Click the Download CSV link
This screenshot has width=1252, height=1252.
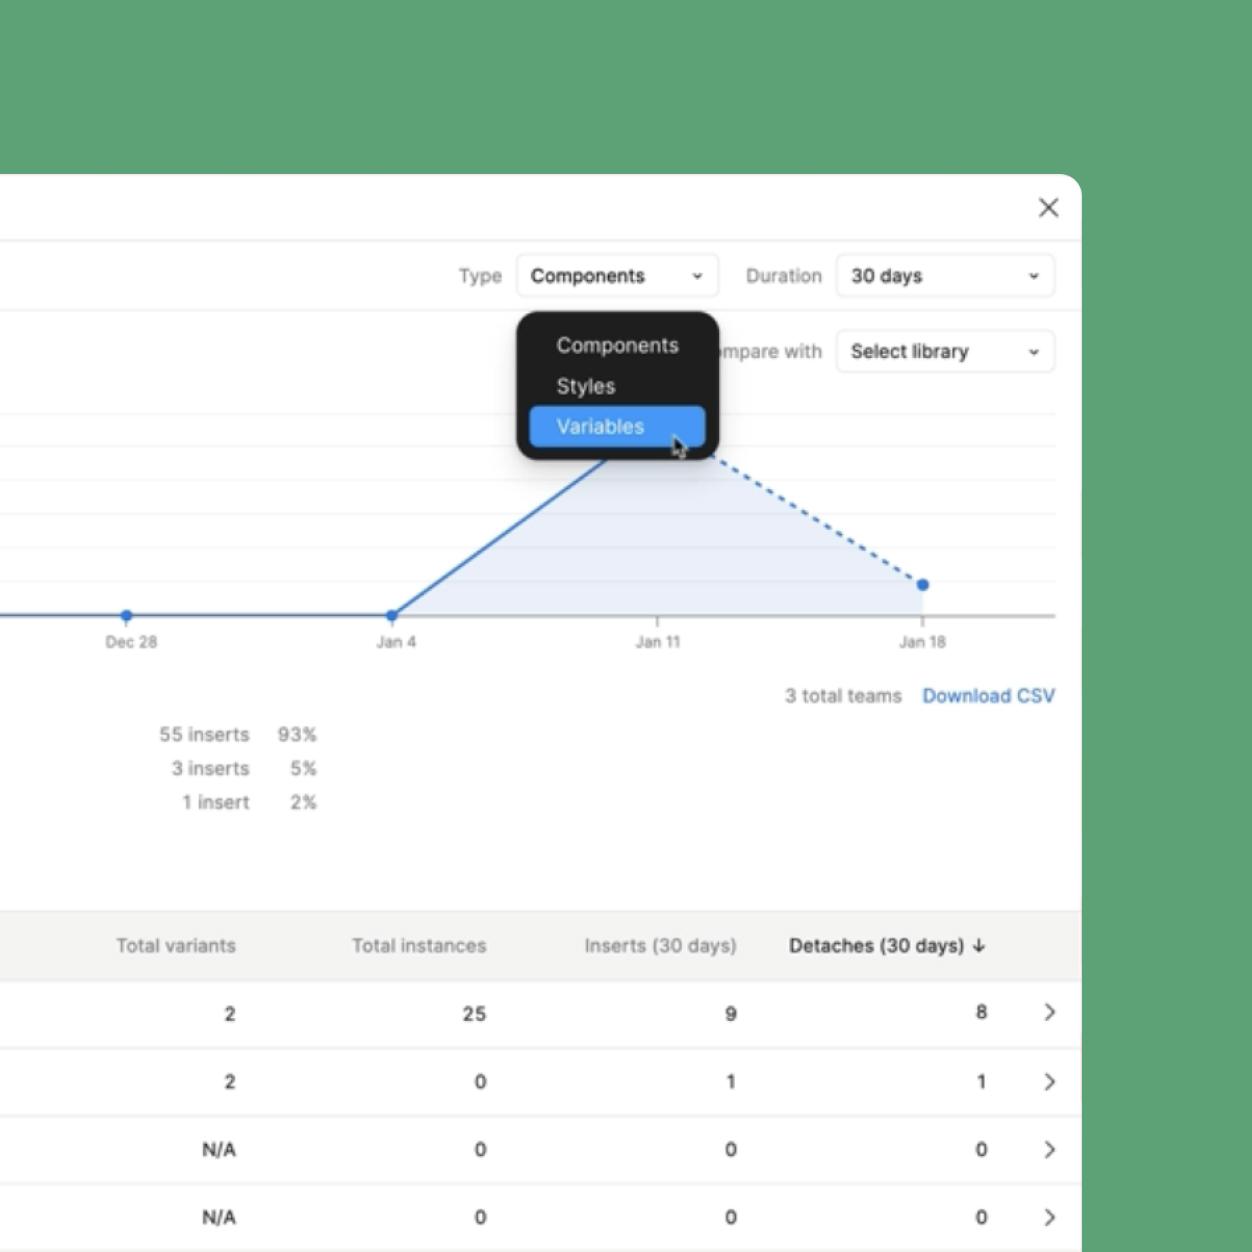[x=989, y=695]
